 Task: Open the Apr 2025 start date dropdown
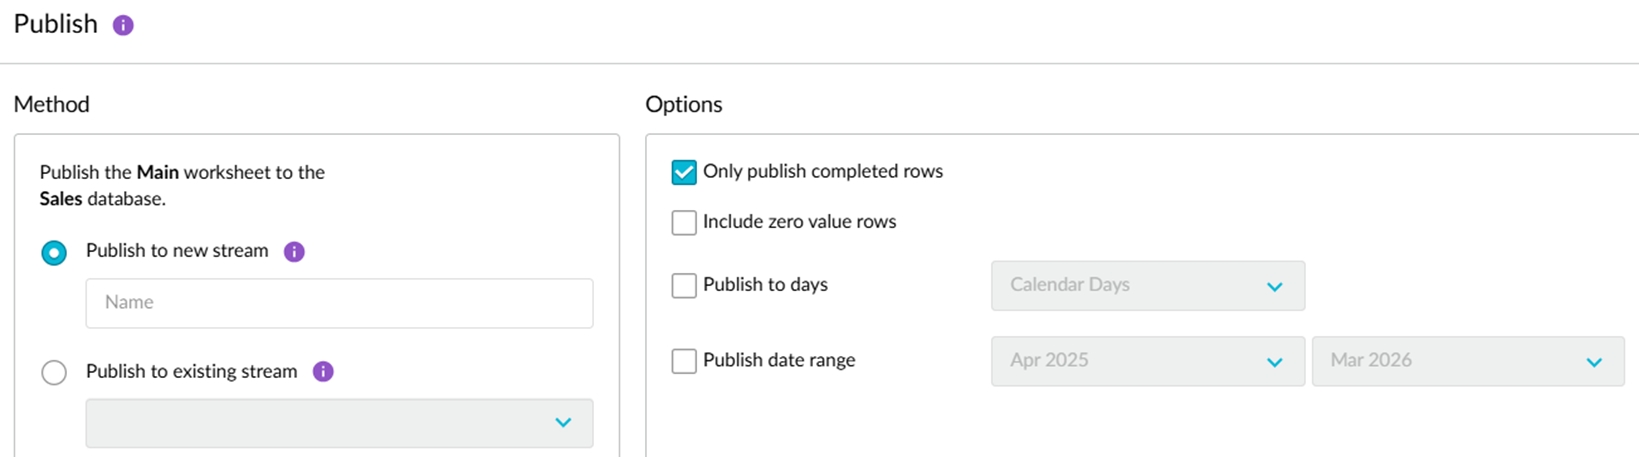pos(1147,361)
